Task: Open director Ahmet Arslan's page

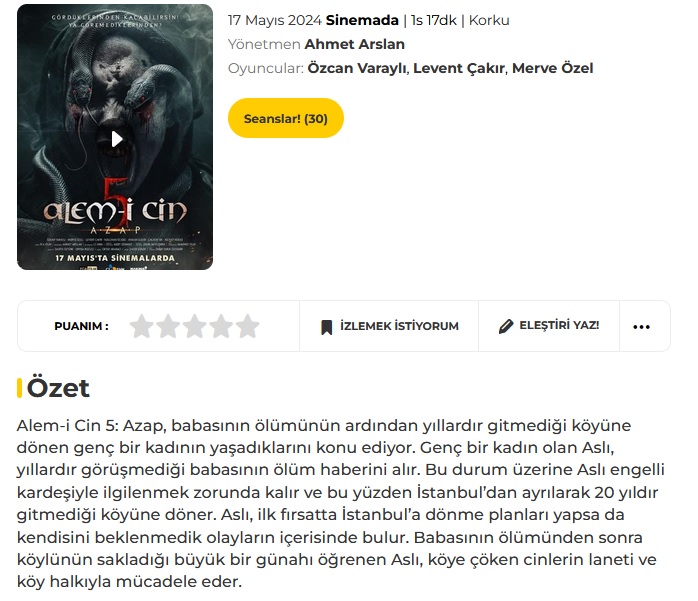Action: click(354, 44)
